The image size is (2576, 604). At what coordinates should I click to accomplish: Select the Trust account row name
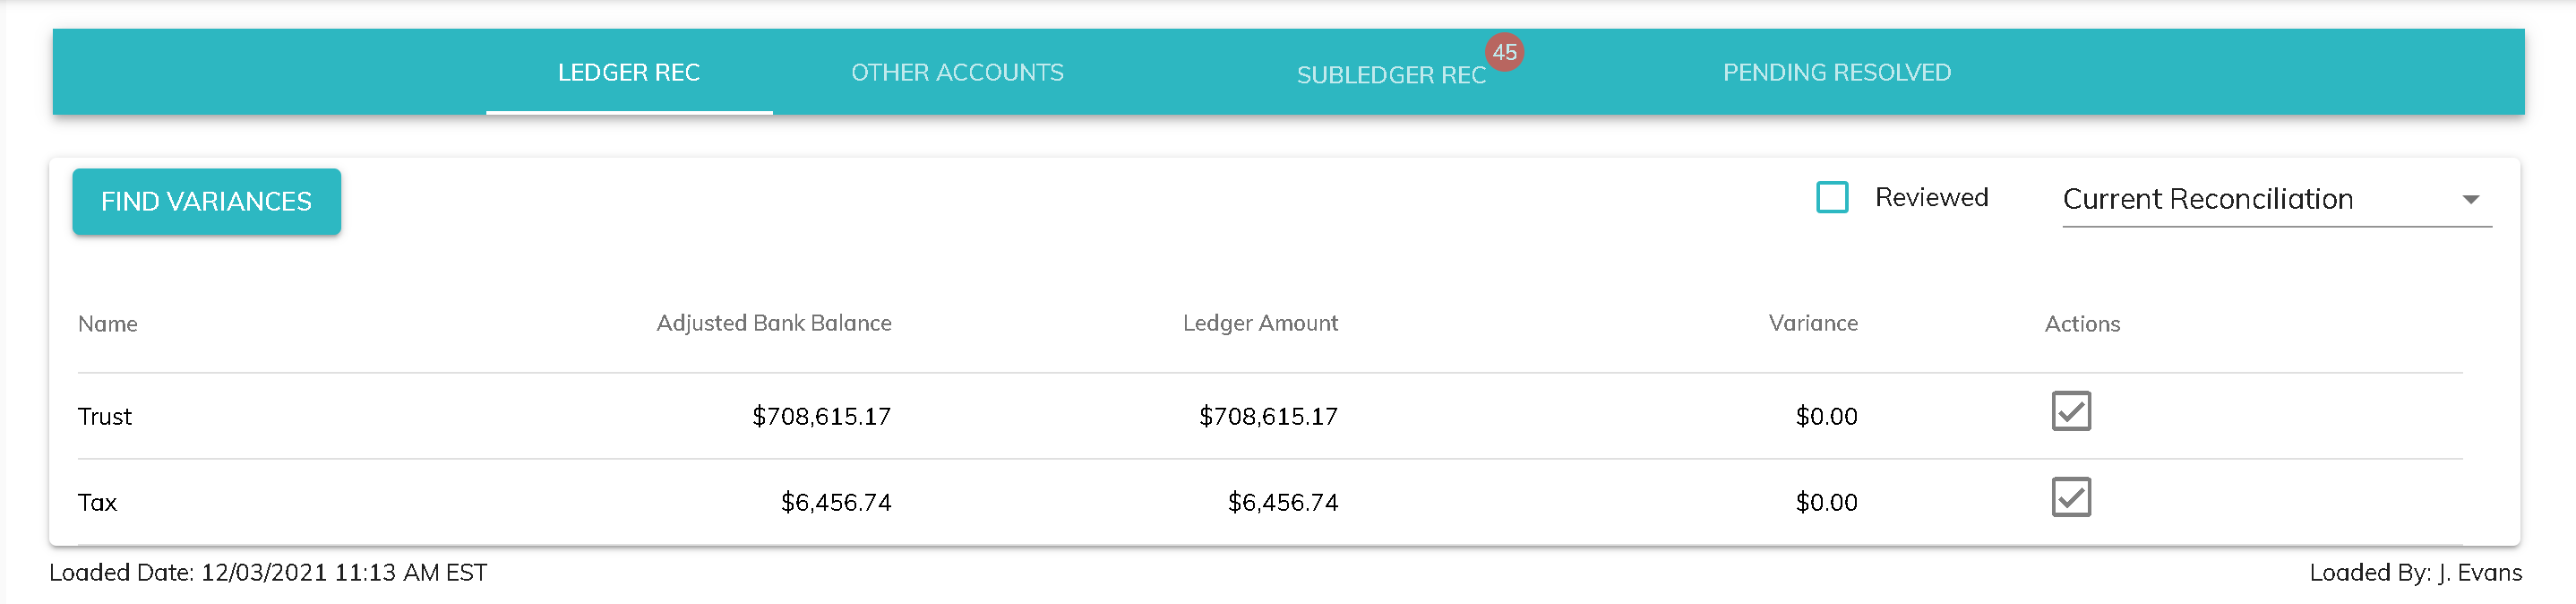tap(105, 416)
